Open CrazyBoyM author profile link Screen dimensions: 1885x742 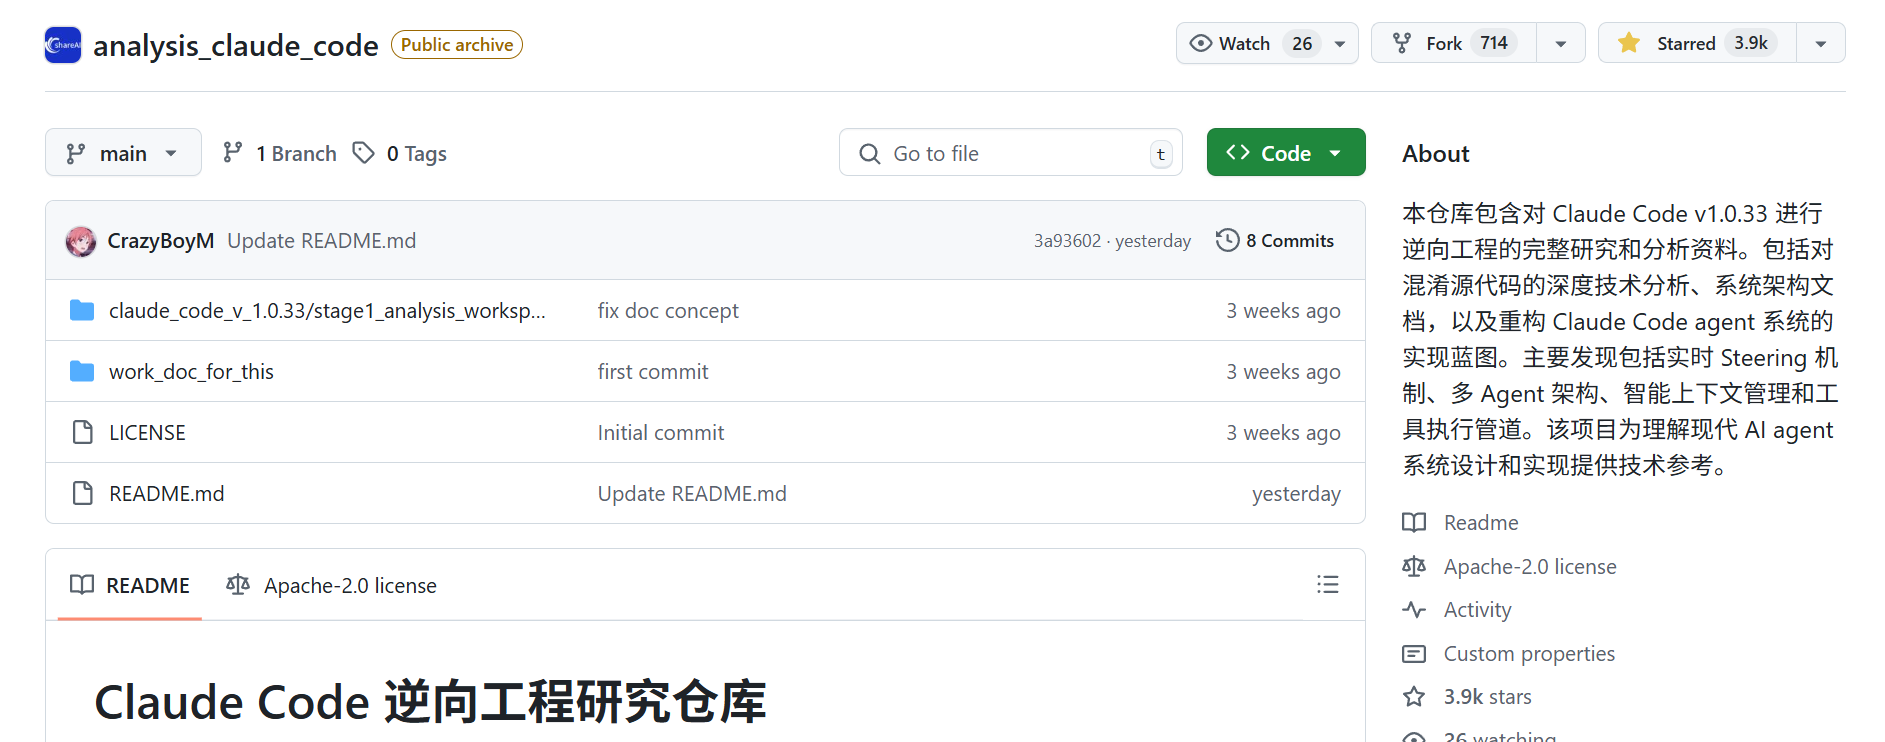pyautogui.click(x=161, y=241)
